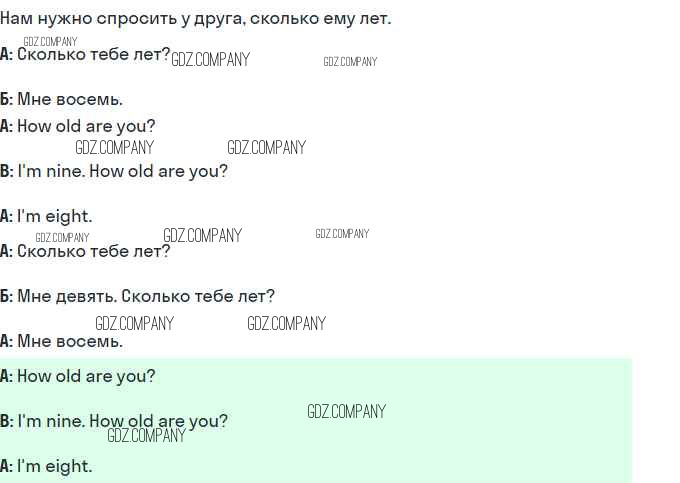Click the large GDZ.COMPANY watermark beside first 'Сколько тебе лет?'
The height and width of the screenshot is (483, 680).
click(x=210, y=60)
